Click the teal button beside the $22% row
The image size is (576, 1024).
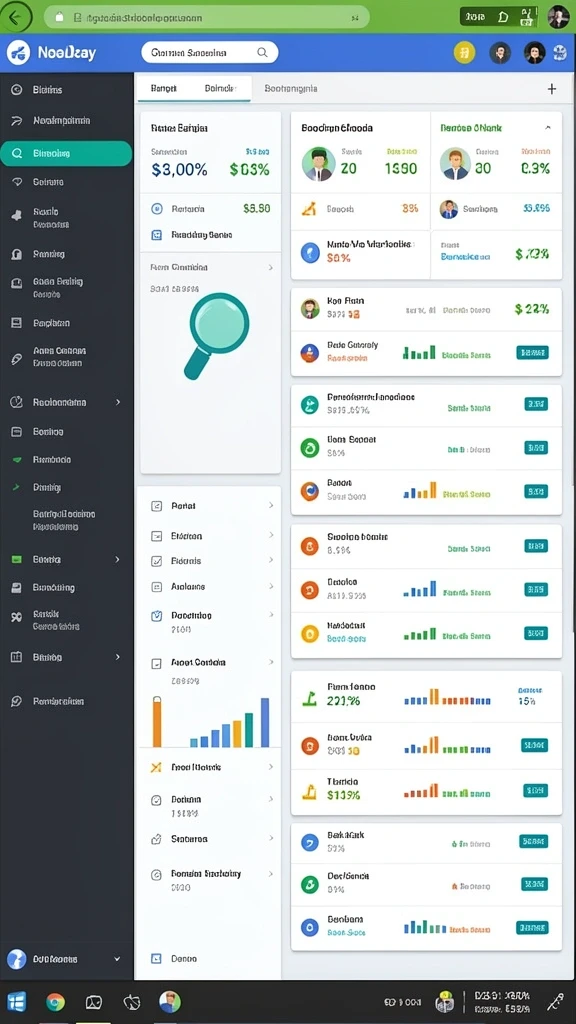click(x=532, y=353)
